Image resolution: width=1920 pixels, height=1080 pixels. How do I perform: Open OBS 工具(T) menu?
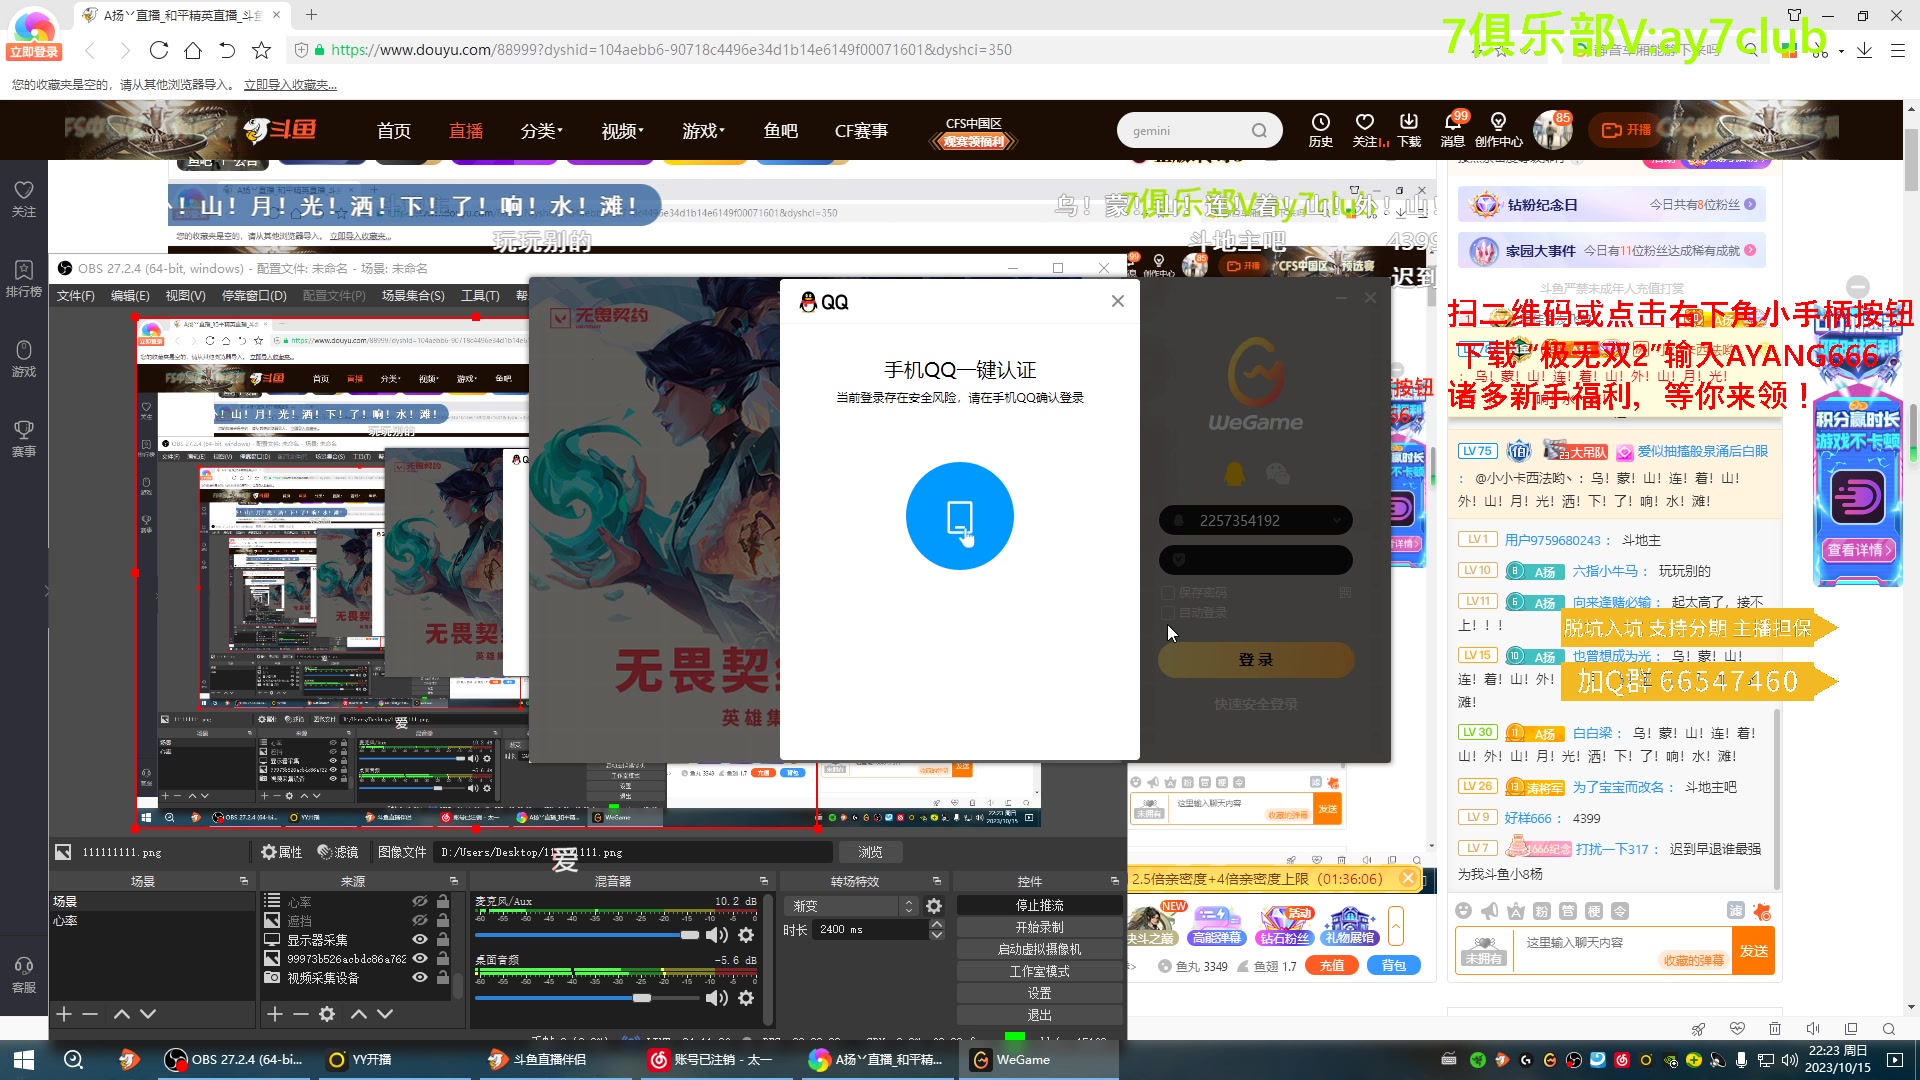click(x=480, y=296)
